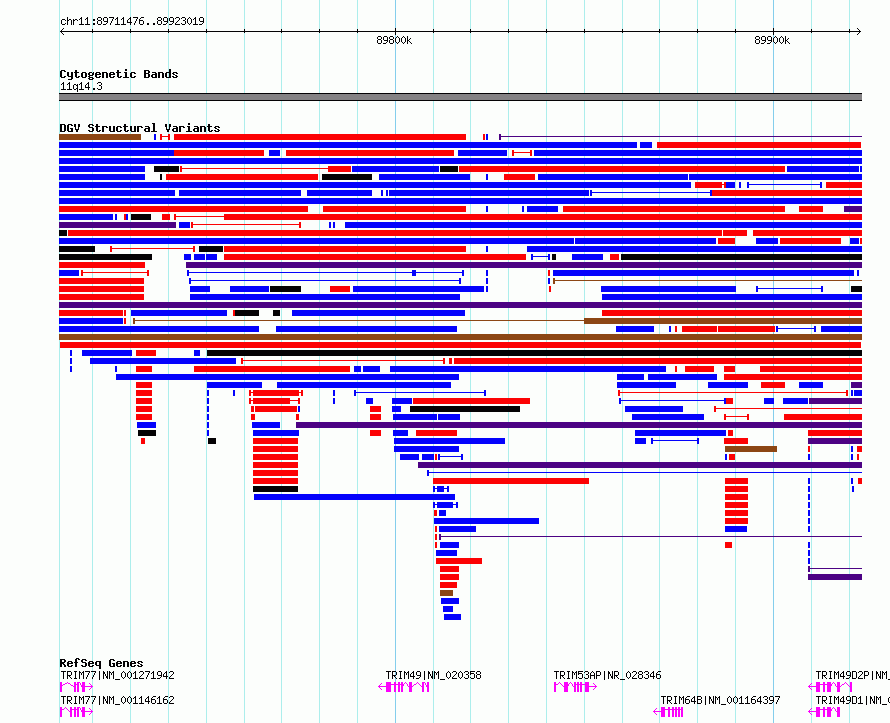Click the 11q14.3 band label
The image size is (890, 723).
(81, 86)
